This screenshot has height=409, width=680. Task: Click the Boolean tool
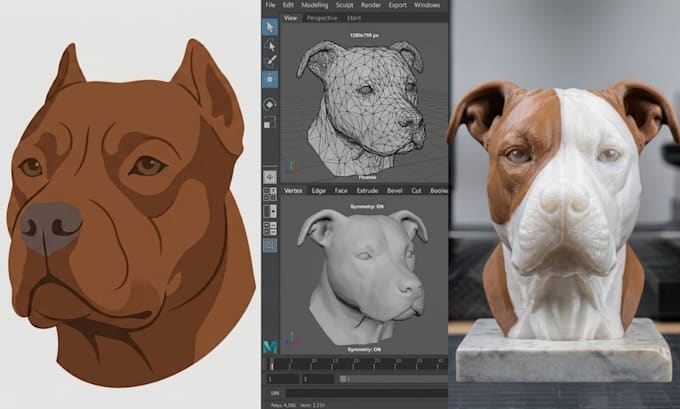438,190
